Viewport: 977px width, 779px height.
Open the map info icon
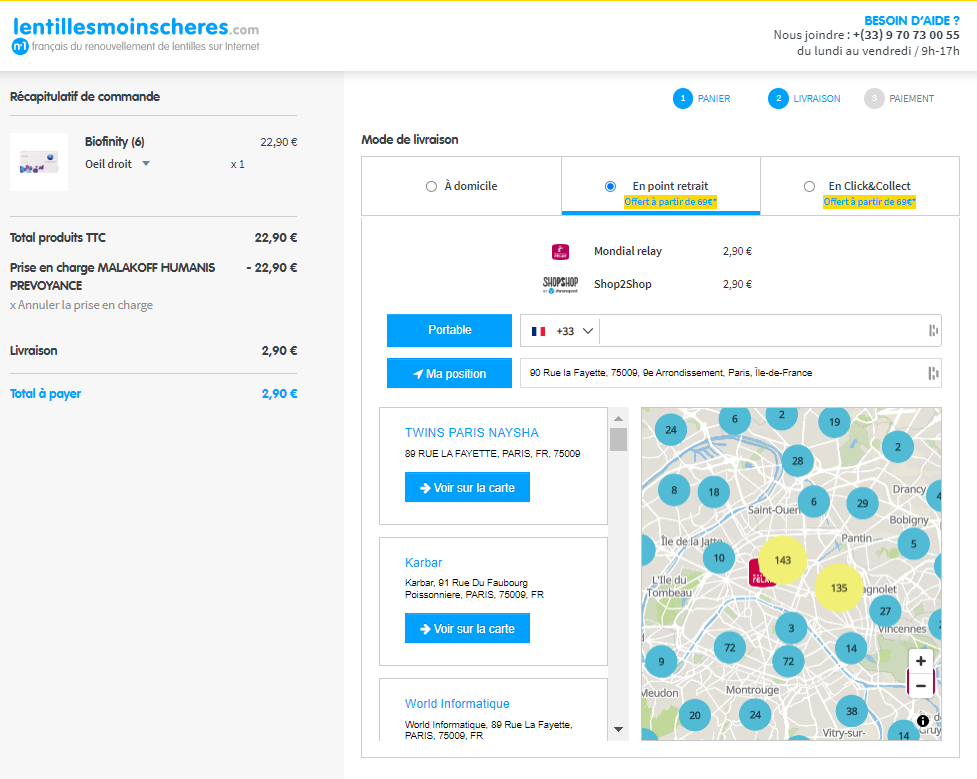click(x=923, y=721)
